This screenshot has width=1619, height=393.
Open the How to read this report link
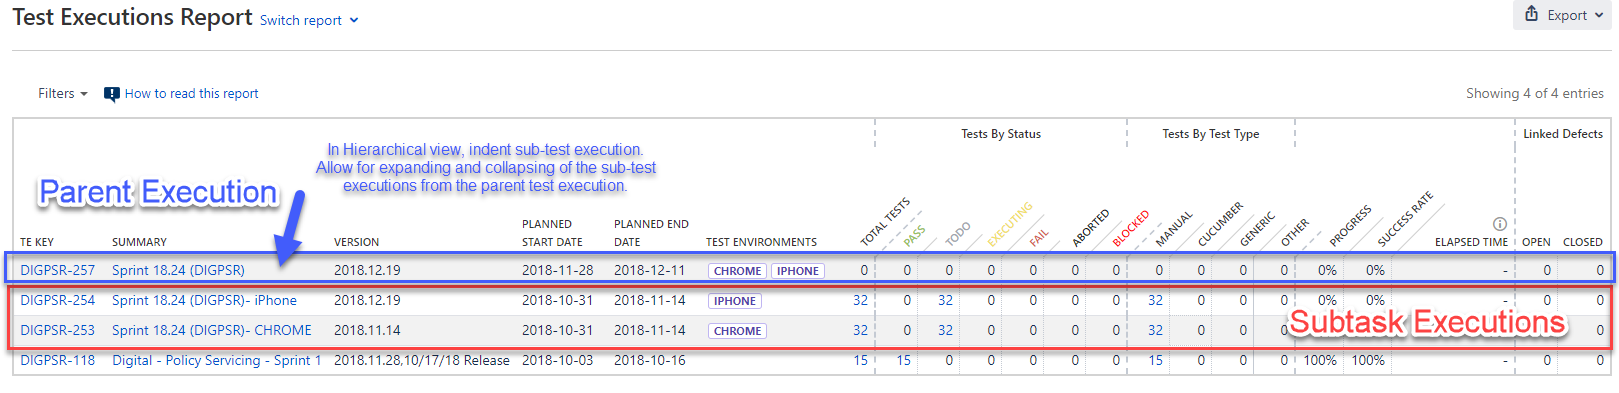tap(191, 93)
